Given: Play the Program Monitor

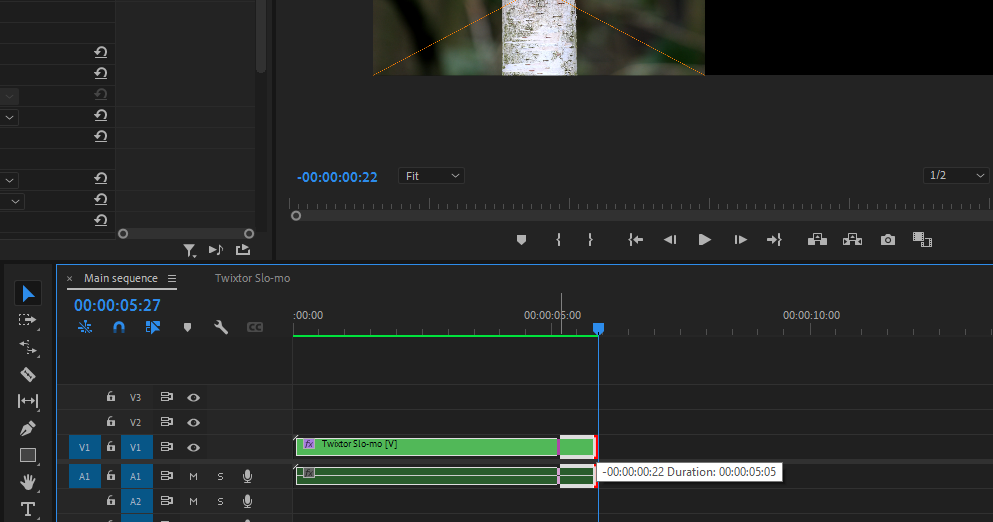Looking at the screenshot, I should click(704, 239).
